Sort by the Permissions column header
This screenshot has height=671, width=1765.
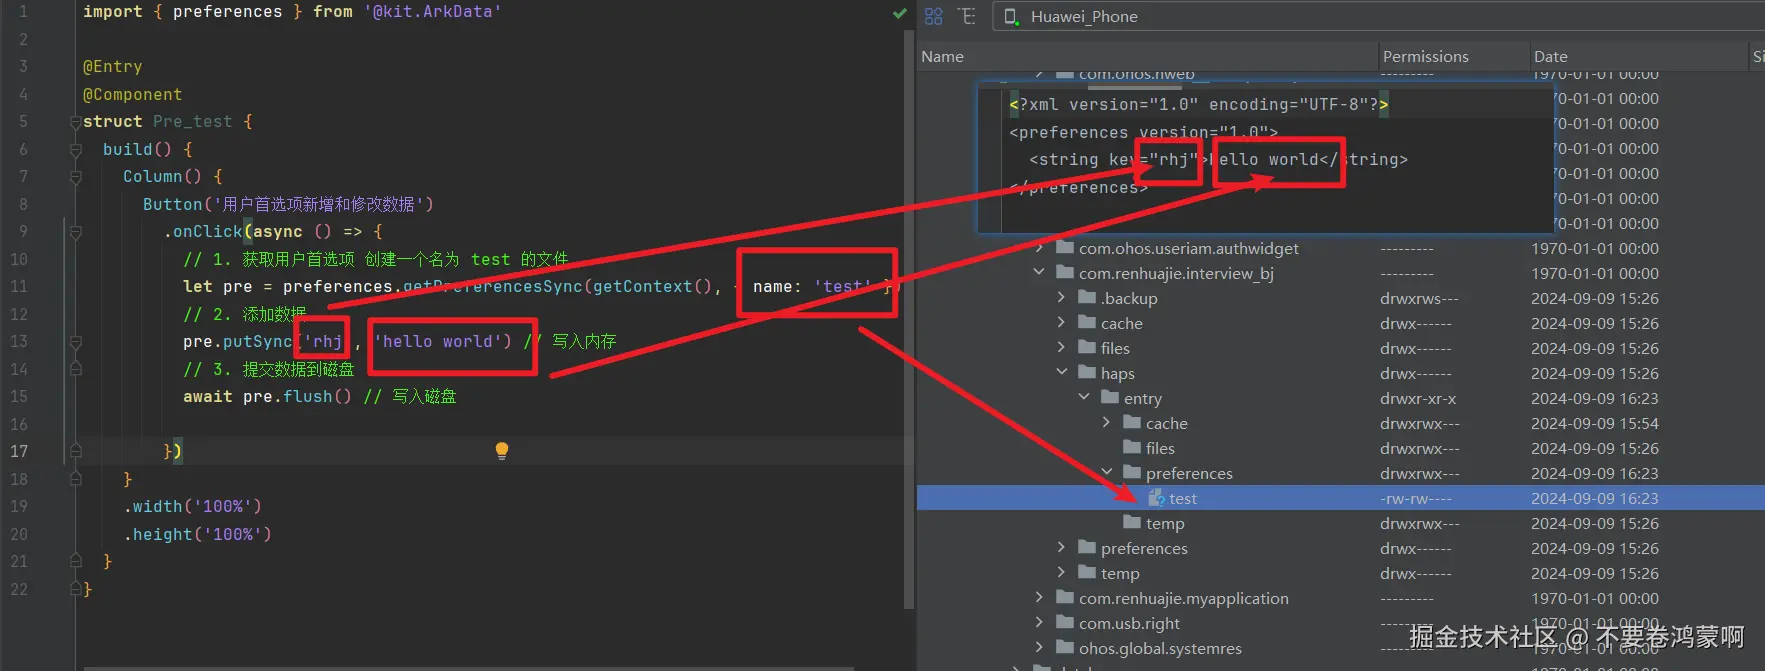1454,57
